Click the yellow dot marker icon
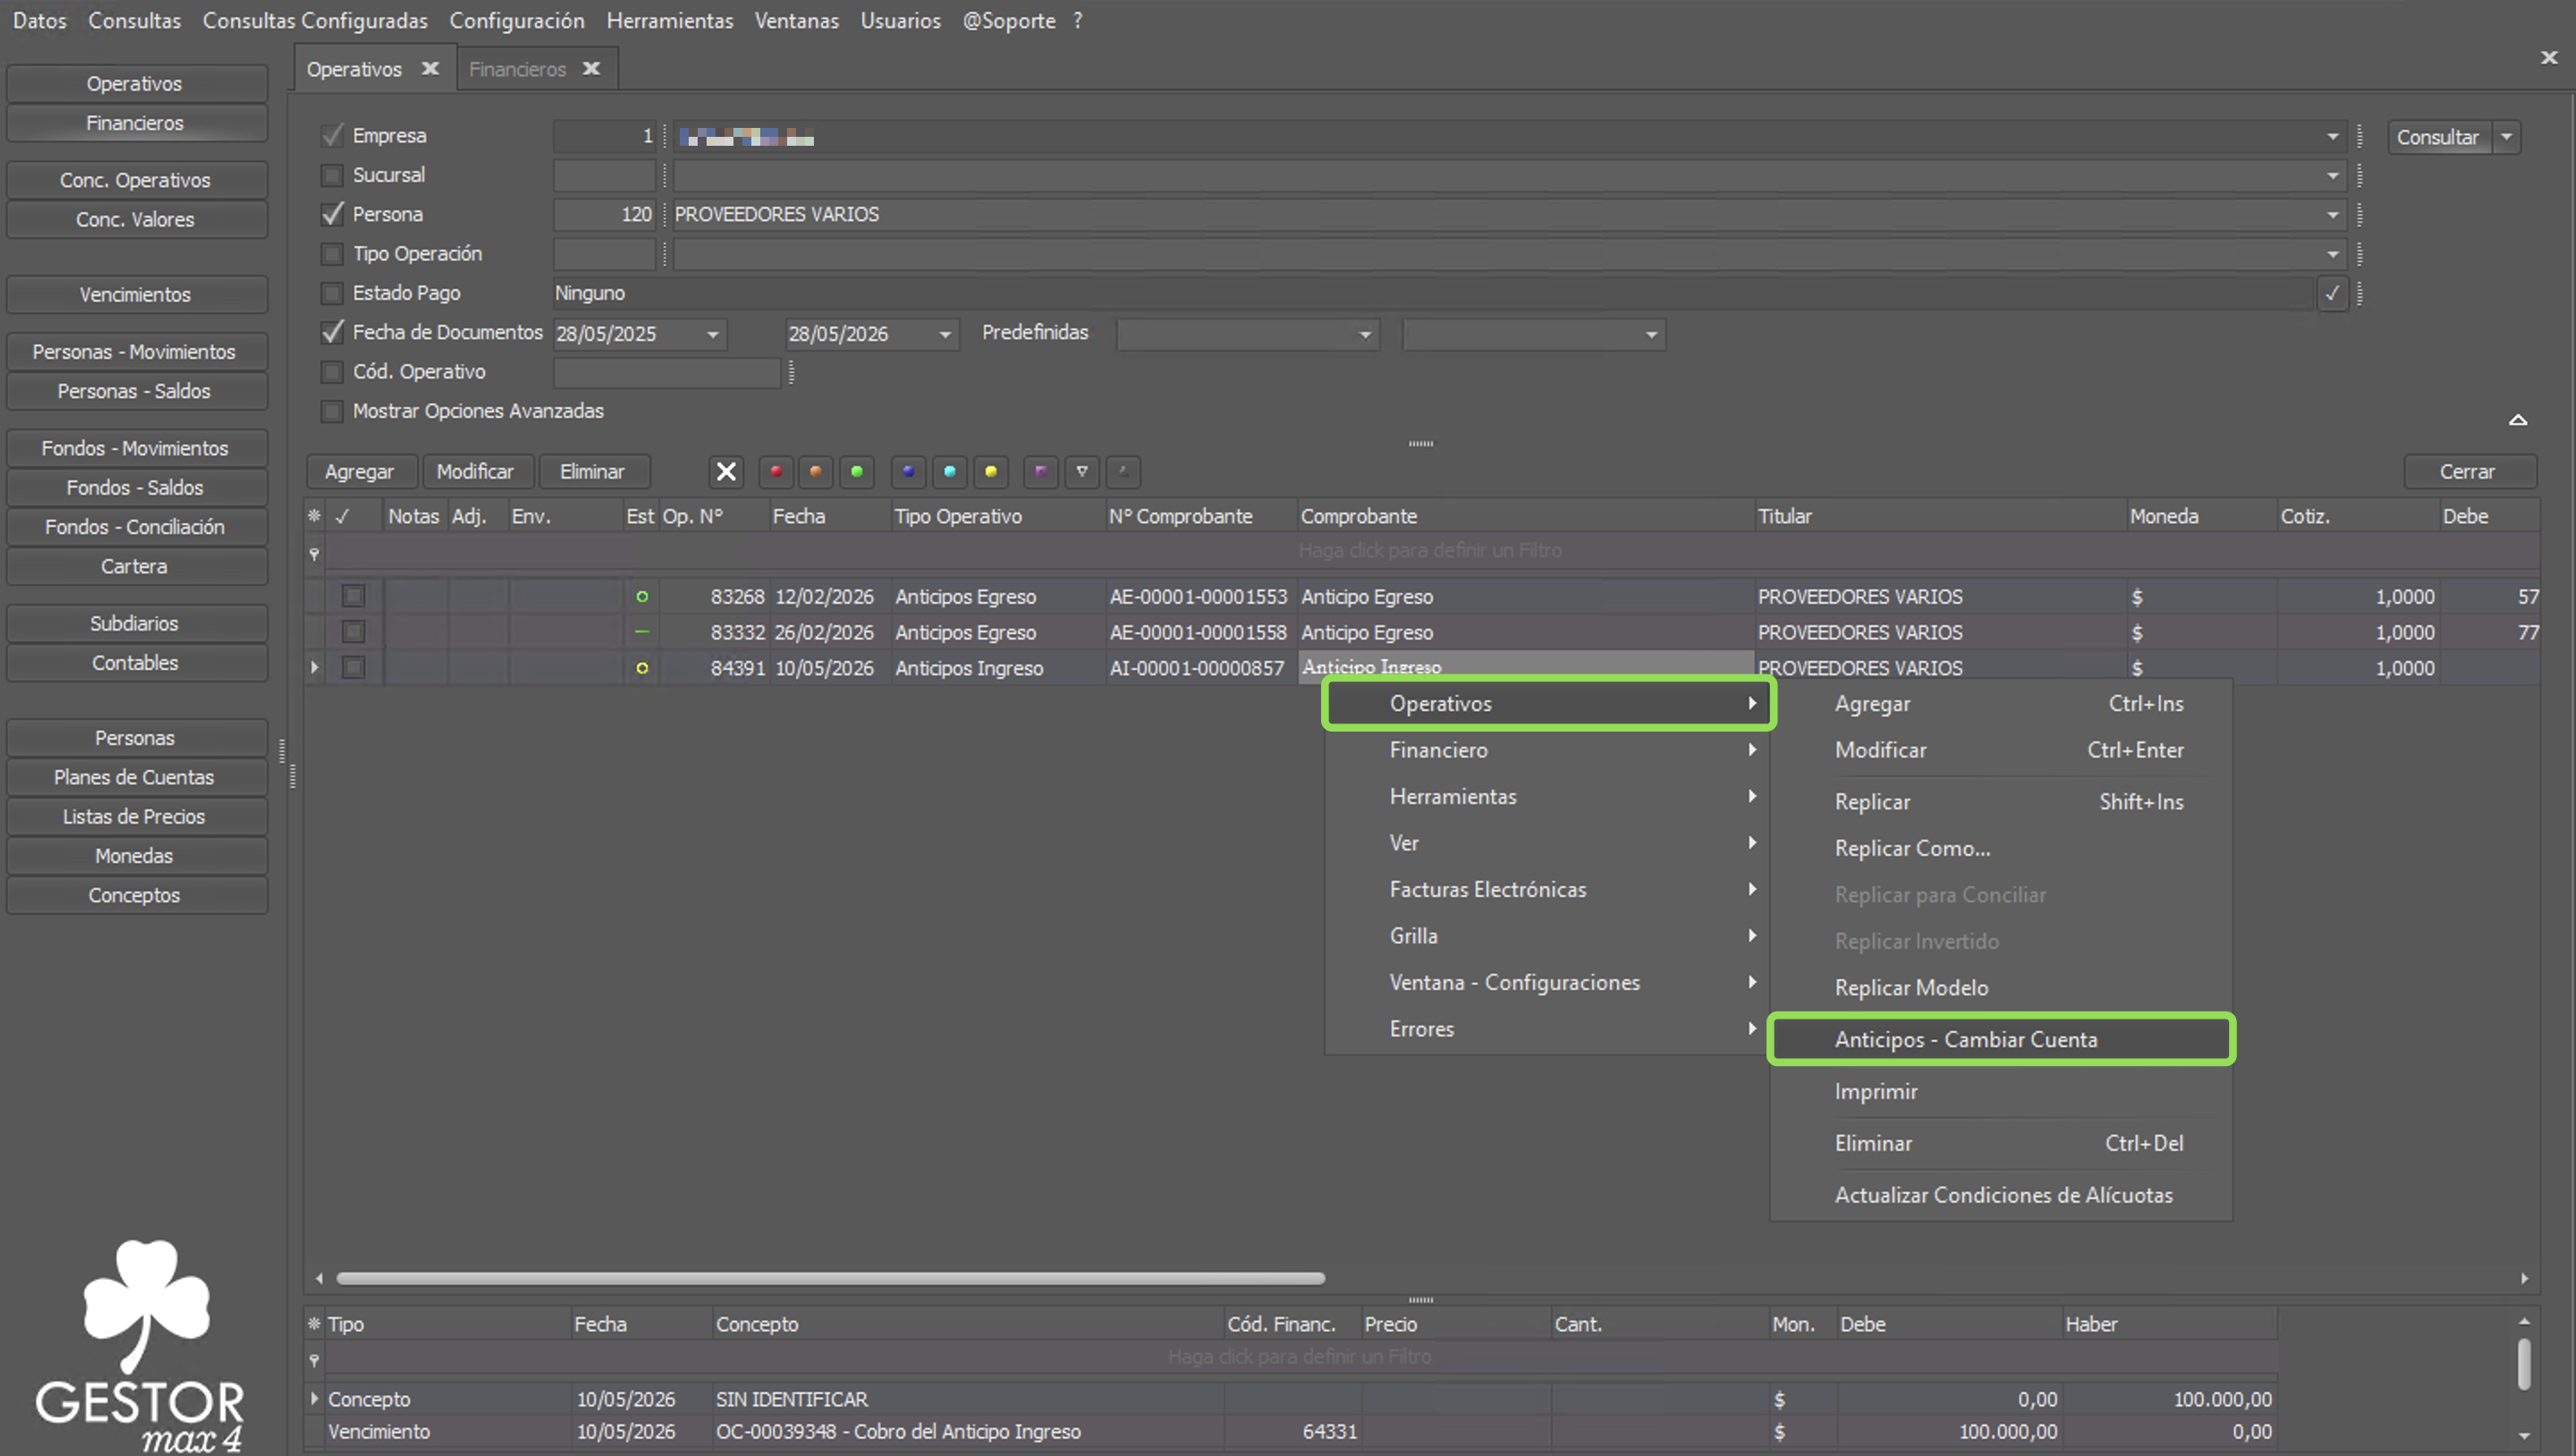 point(990,472)
